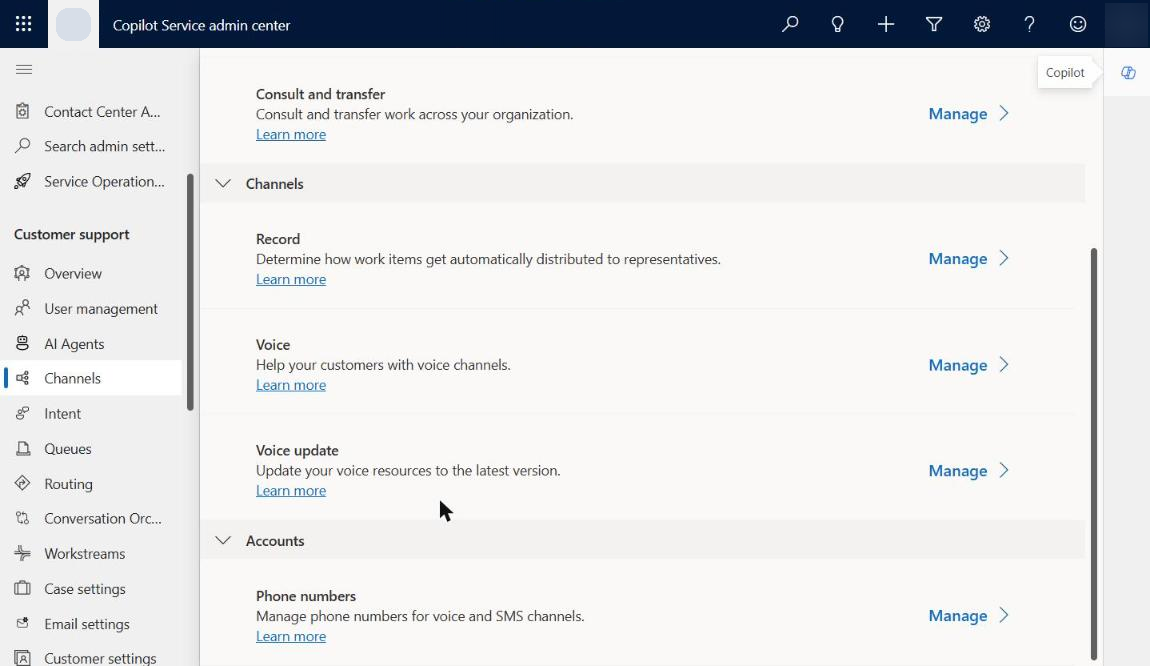The height and width of the screenshot is (666, 1150).
Task: Click the Channels sidebar icon
Action: pyautogui.click(x=23, y=378)
